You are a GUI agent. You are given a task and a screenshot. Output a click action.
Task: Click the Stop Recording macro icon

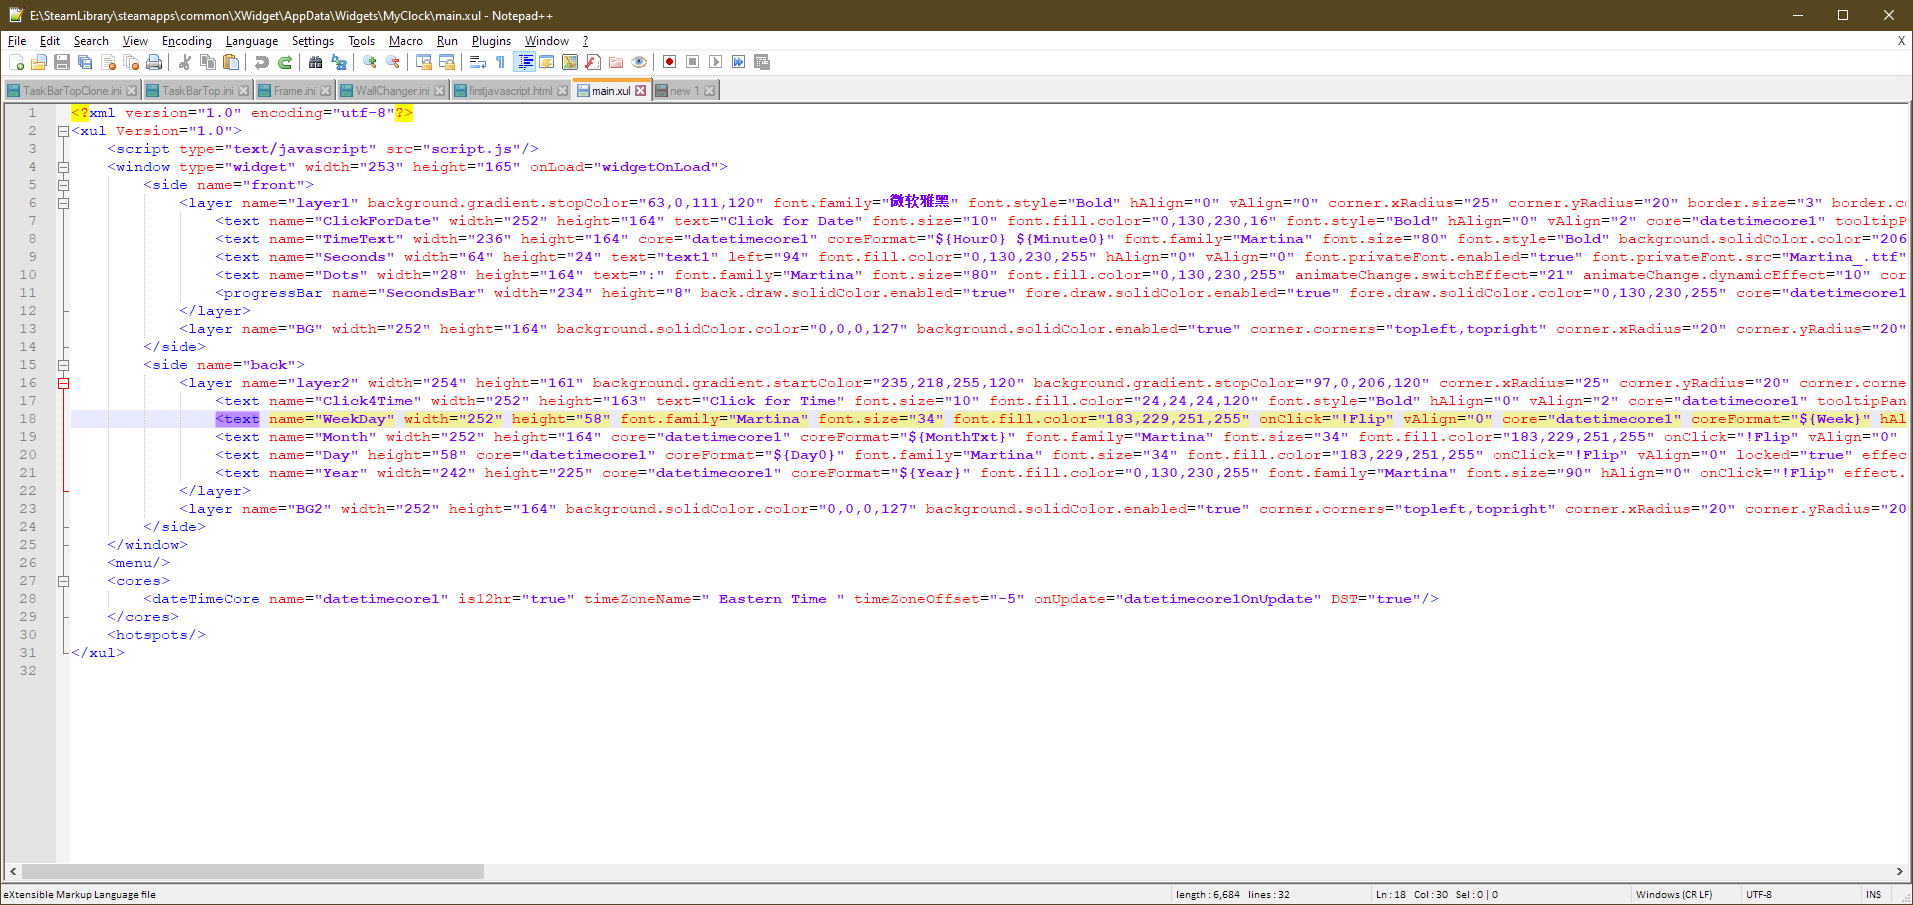coord(693,62)
